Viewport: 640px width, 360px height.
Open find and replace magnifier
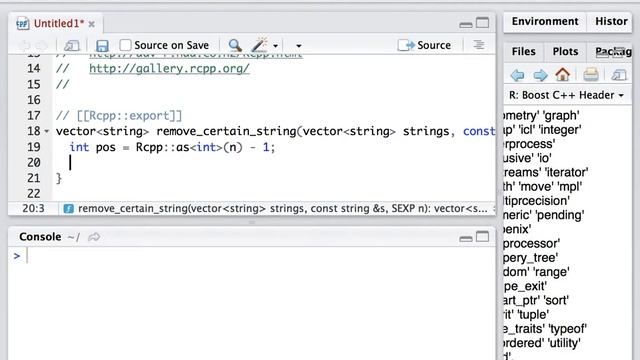coord(235,45)
